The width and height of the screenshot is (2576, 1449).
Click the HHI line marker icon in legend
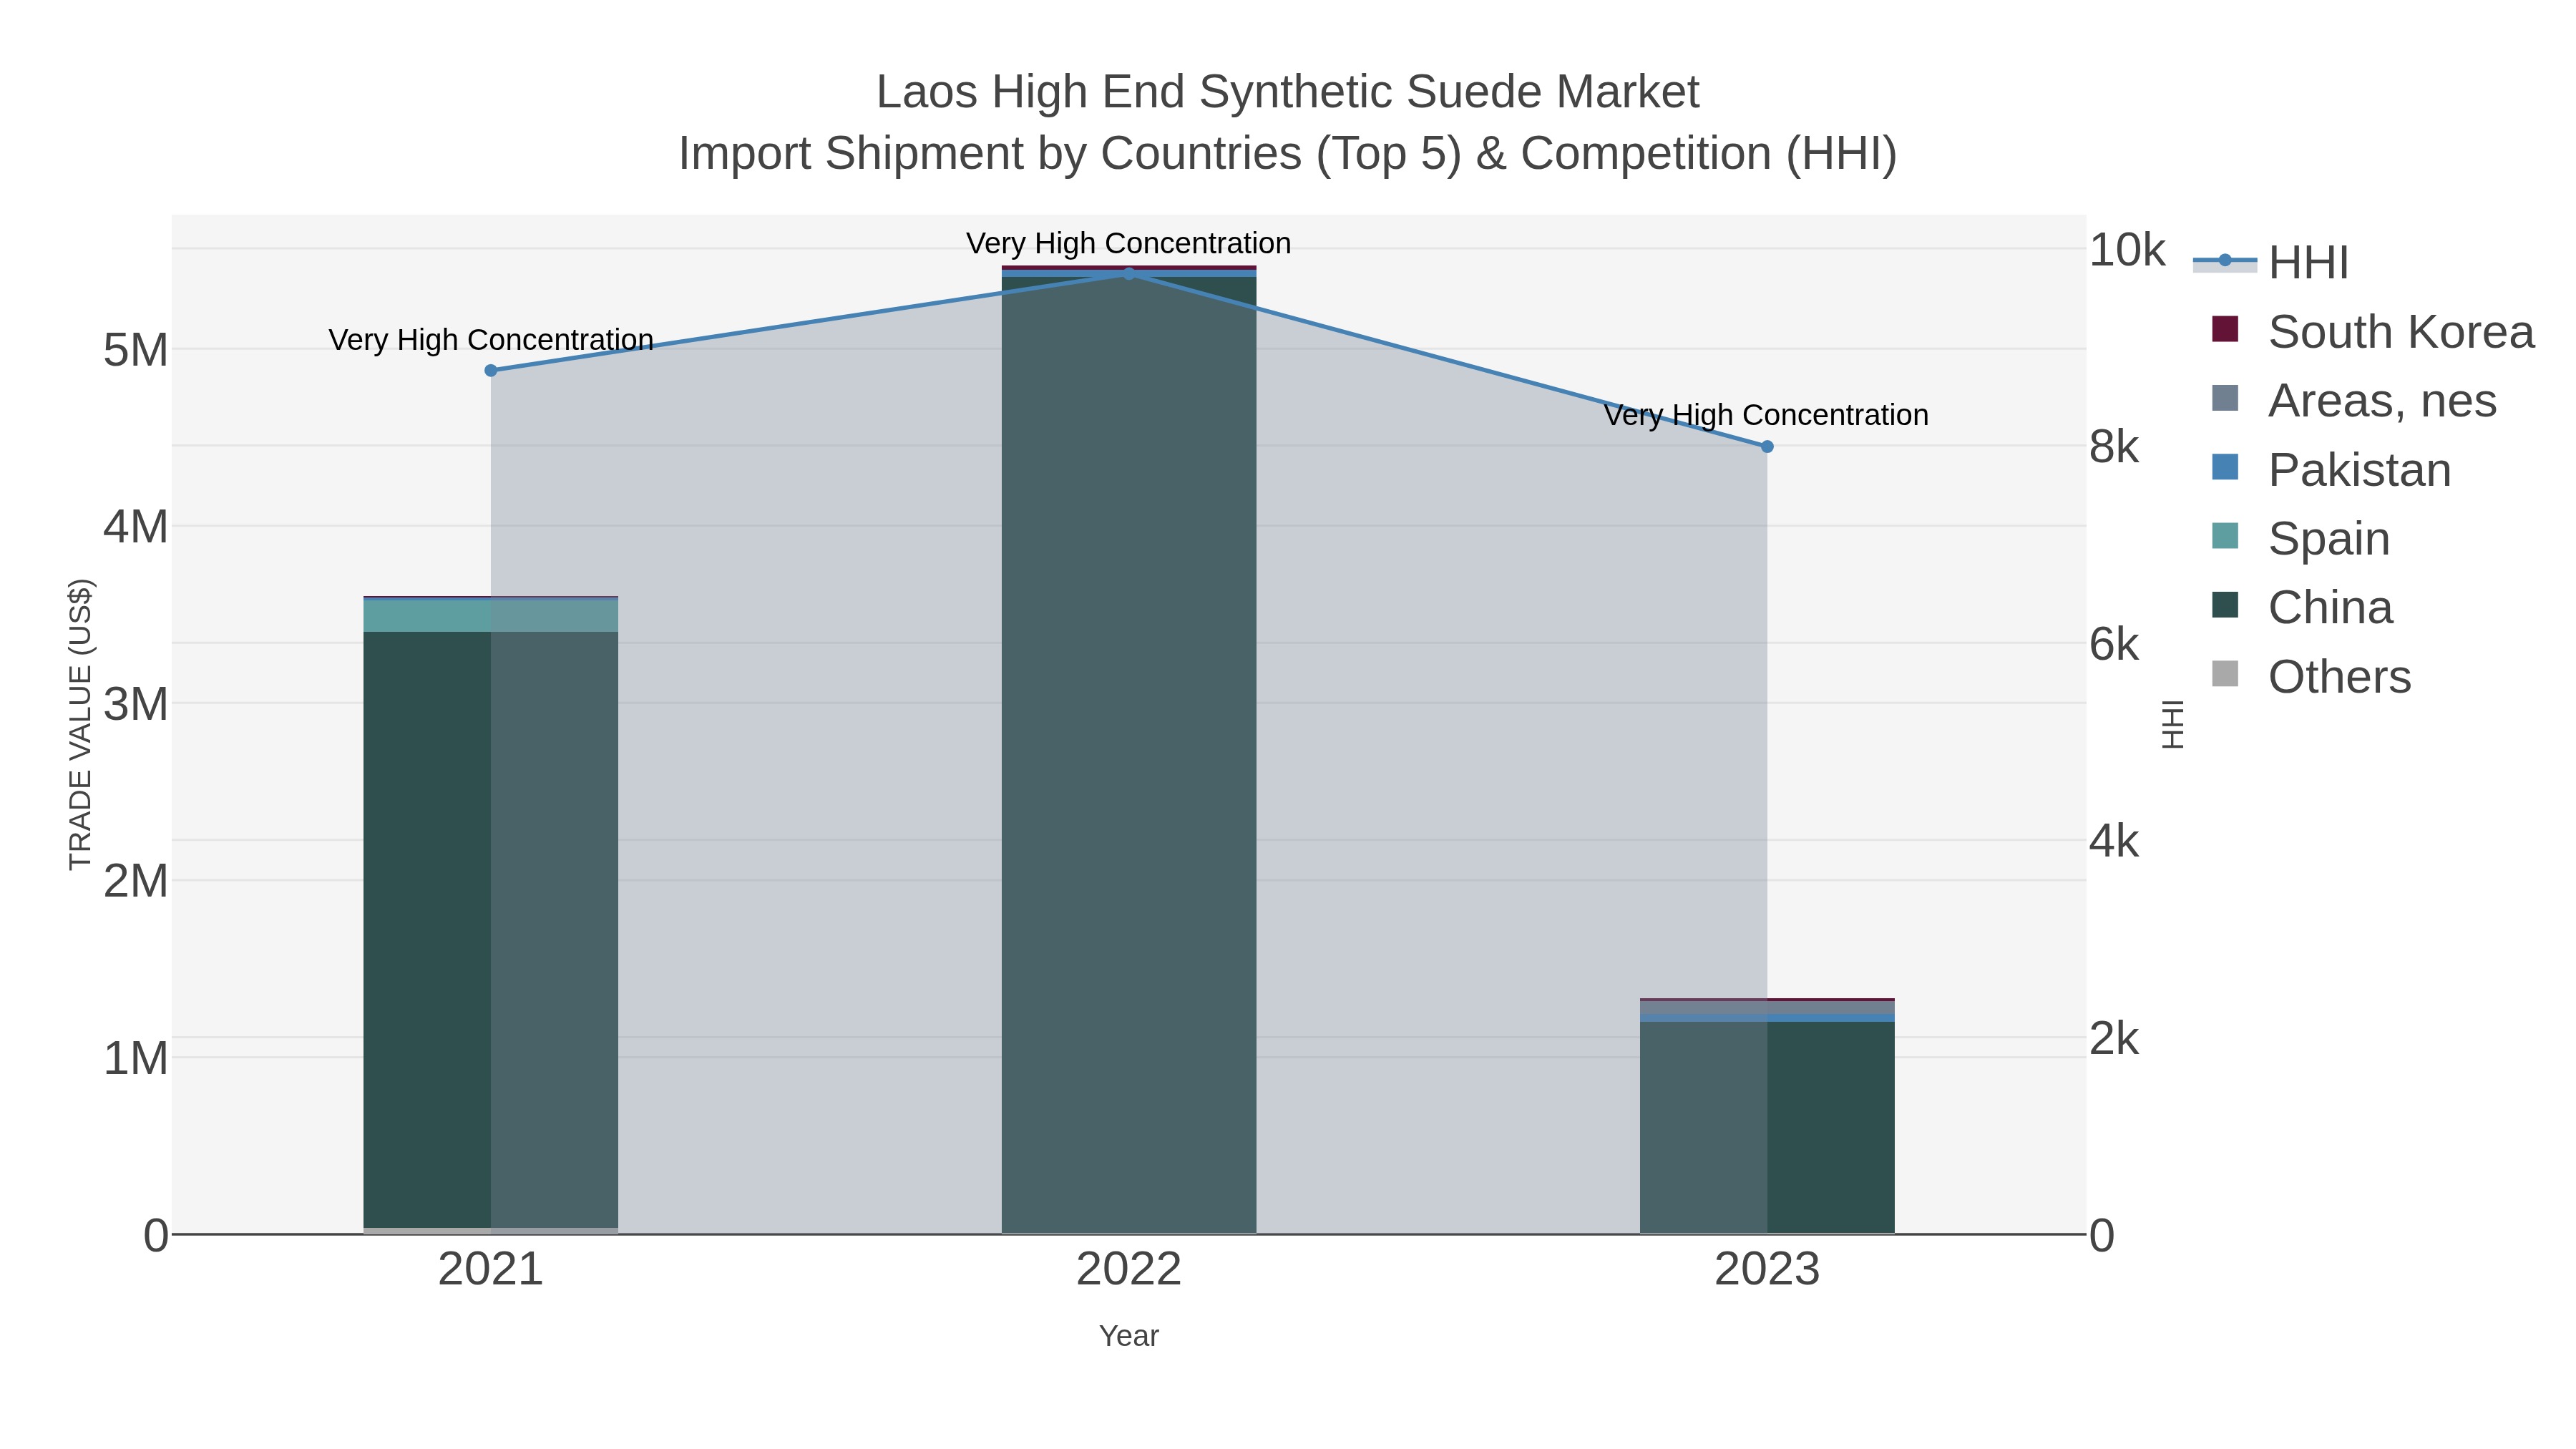coord(2225,261)
